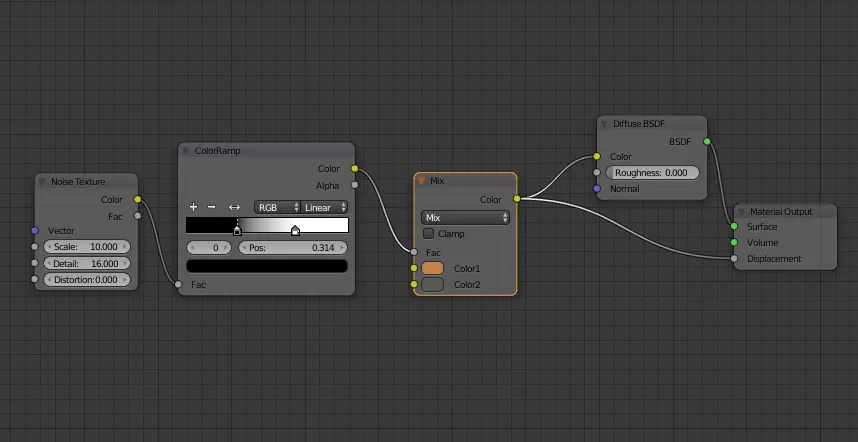The height and width of the screenshot is (442, 858).
Task: Flip the ColorRamp with arrows icon
Action: click(x=234, y=207)
